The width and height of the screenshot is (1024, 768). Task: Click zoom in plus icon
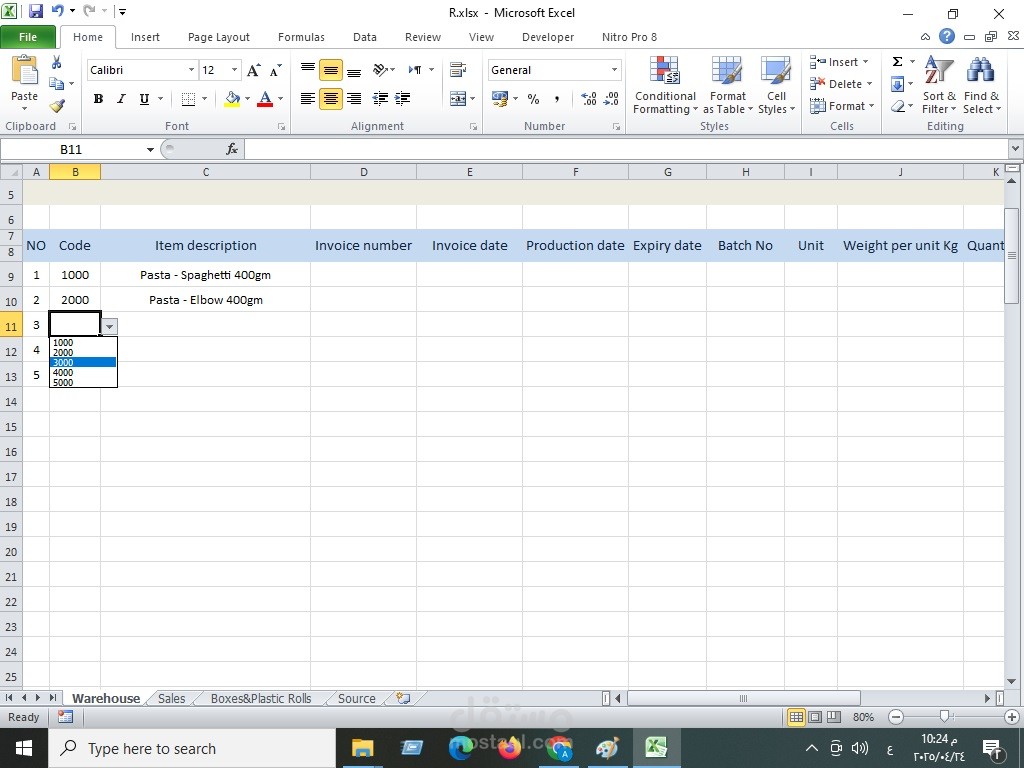[x=1013, y=717]
